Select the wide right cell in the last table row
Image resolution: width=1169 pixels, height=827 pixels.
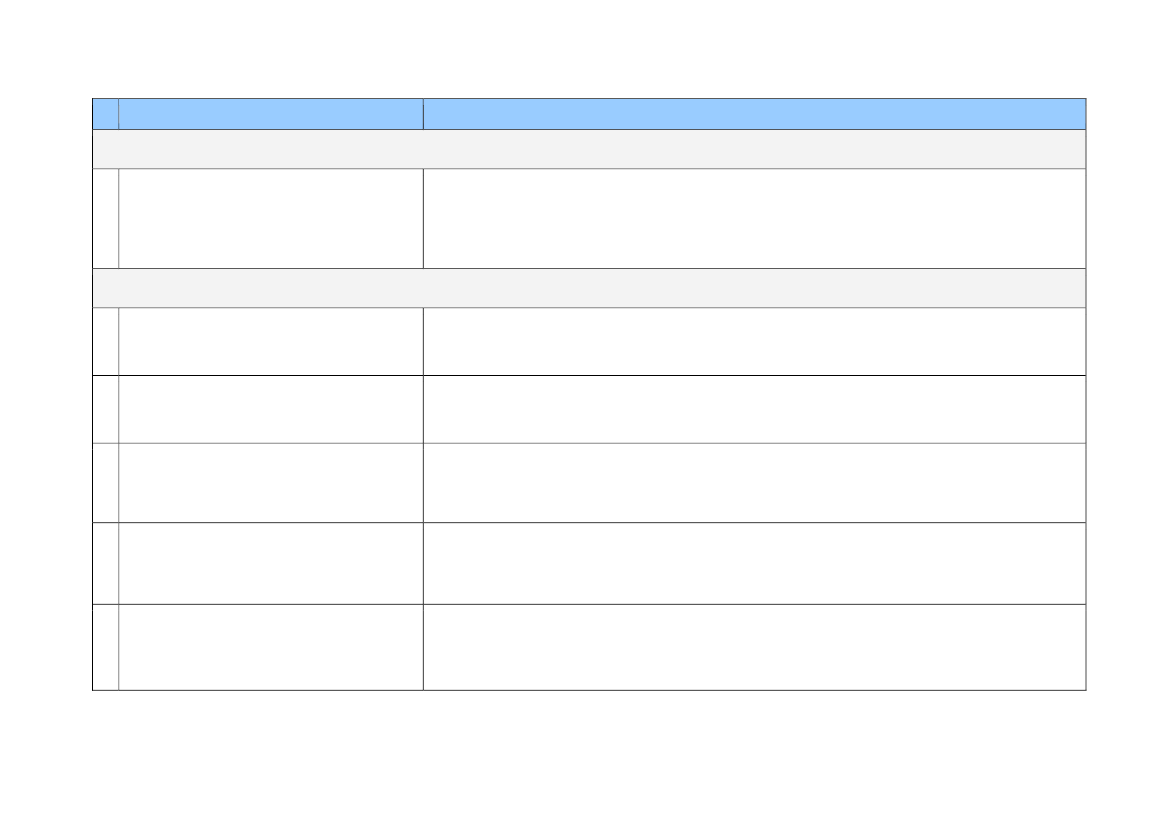click(x=754, y=647)
